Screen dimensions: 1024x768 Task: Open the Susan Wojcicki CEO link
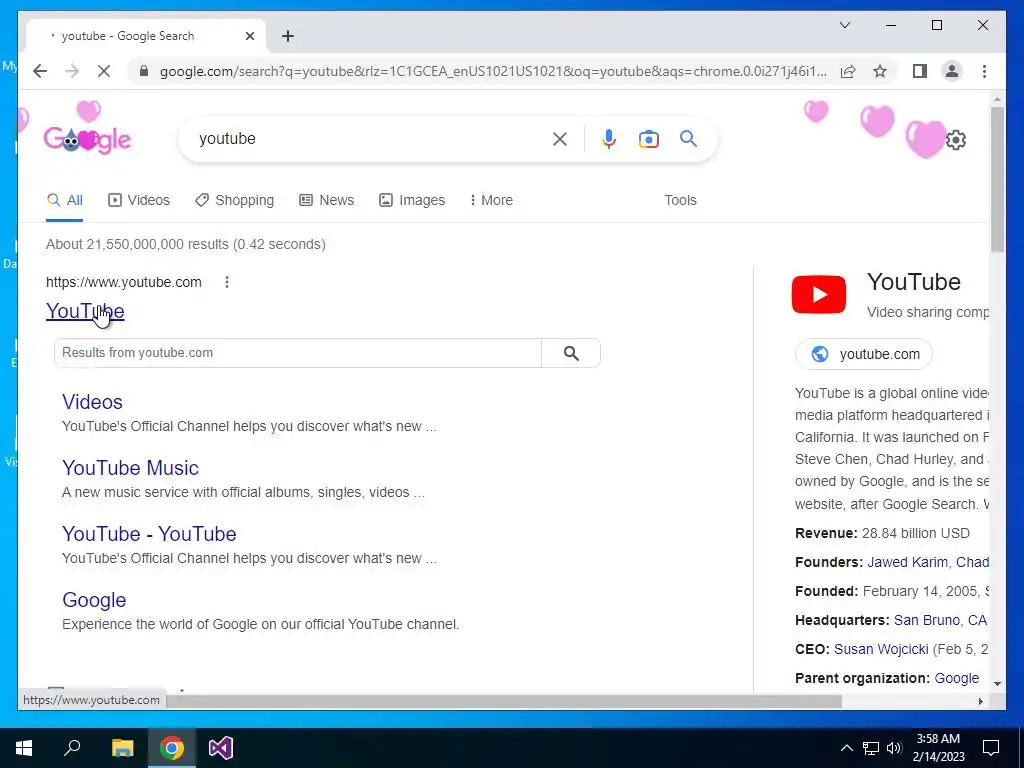point(881,649)
